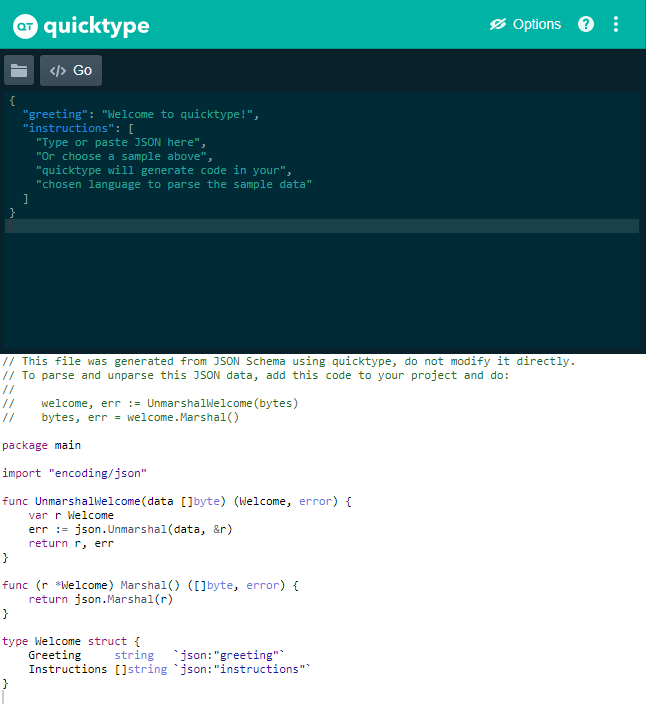Click "bytes, err = welcome.Marshal()" comment
646x725 pixels.
(x=140, y=417)
